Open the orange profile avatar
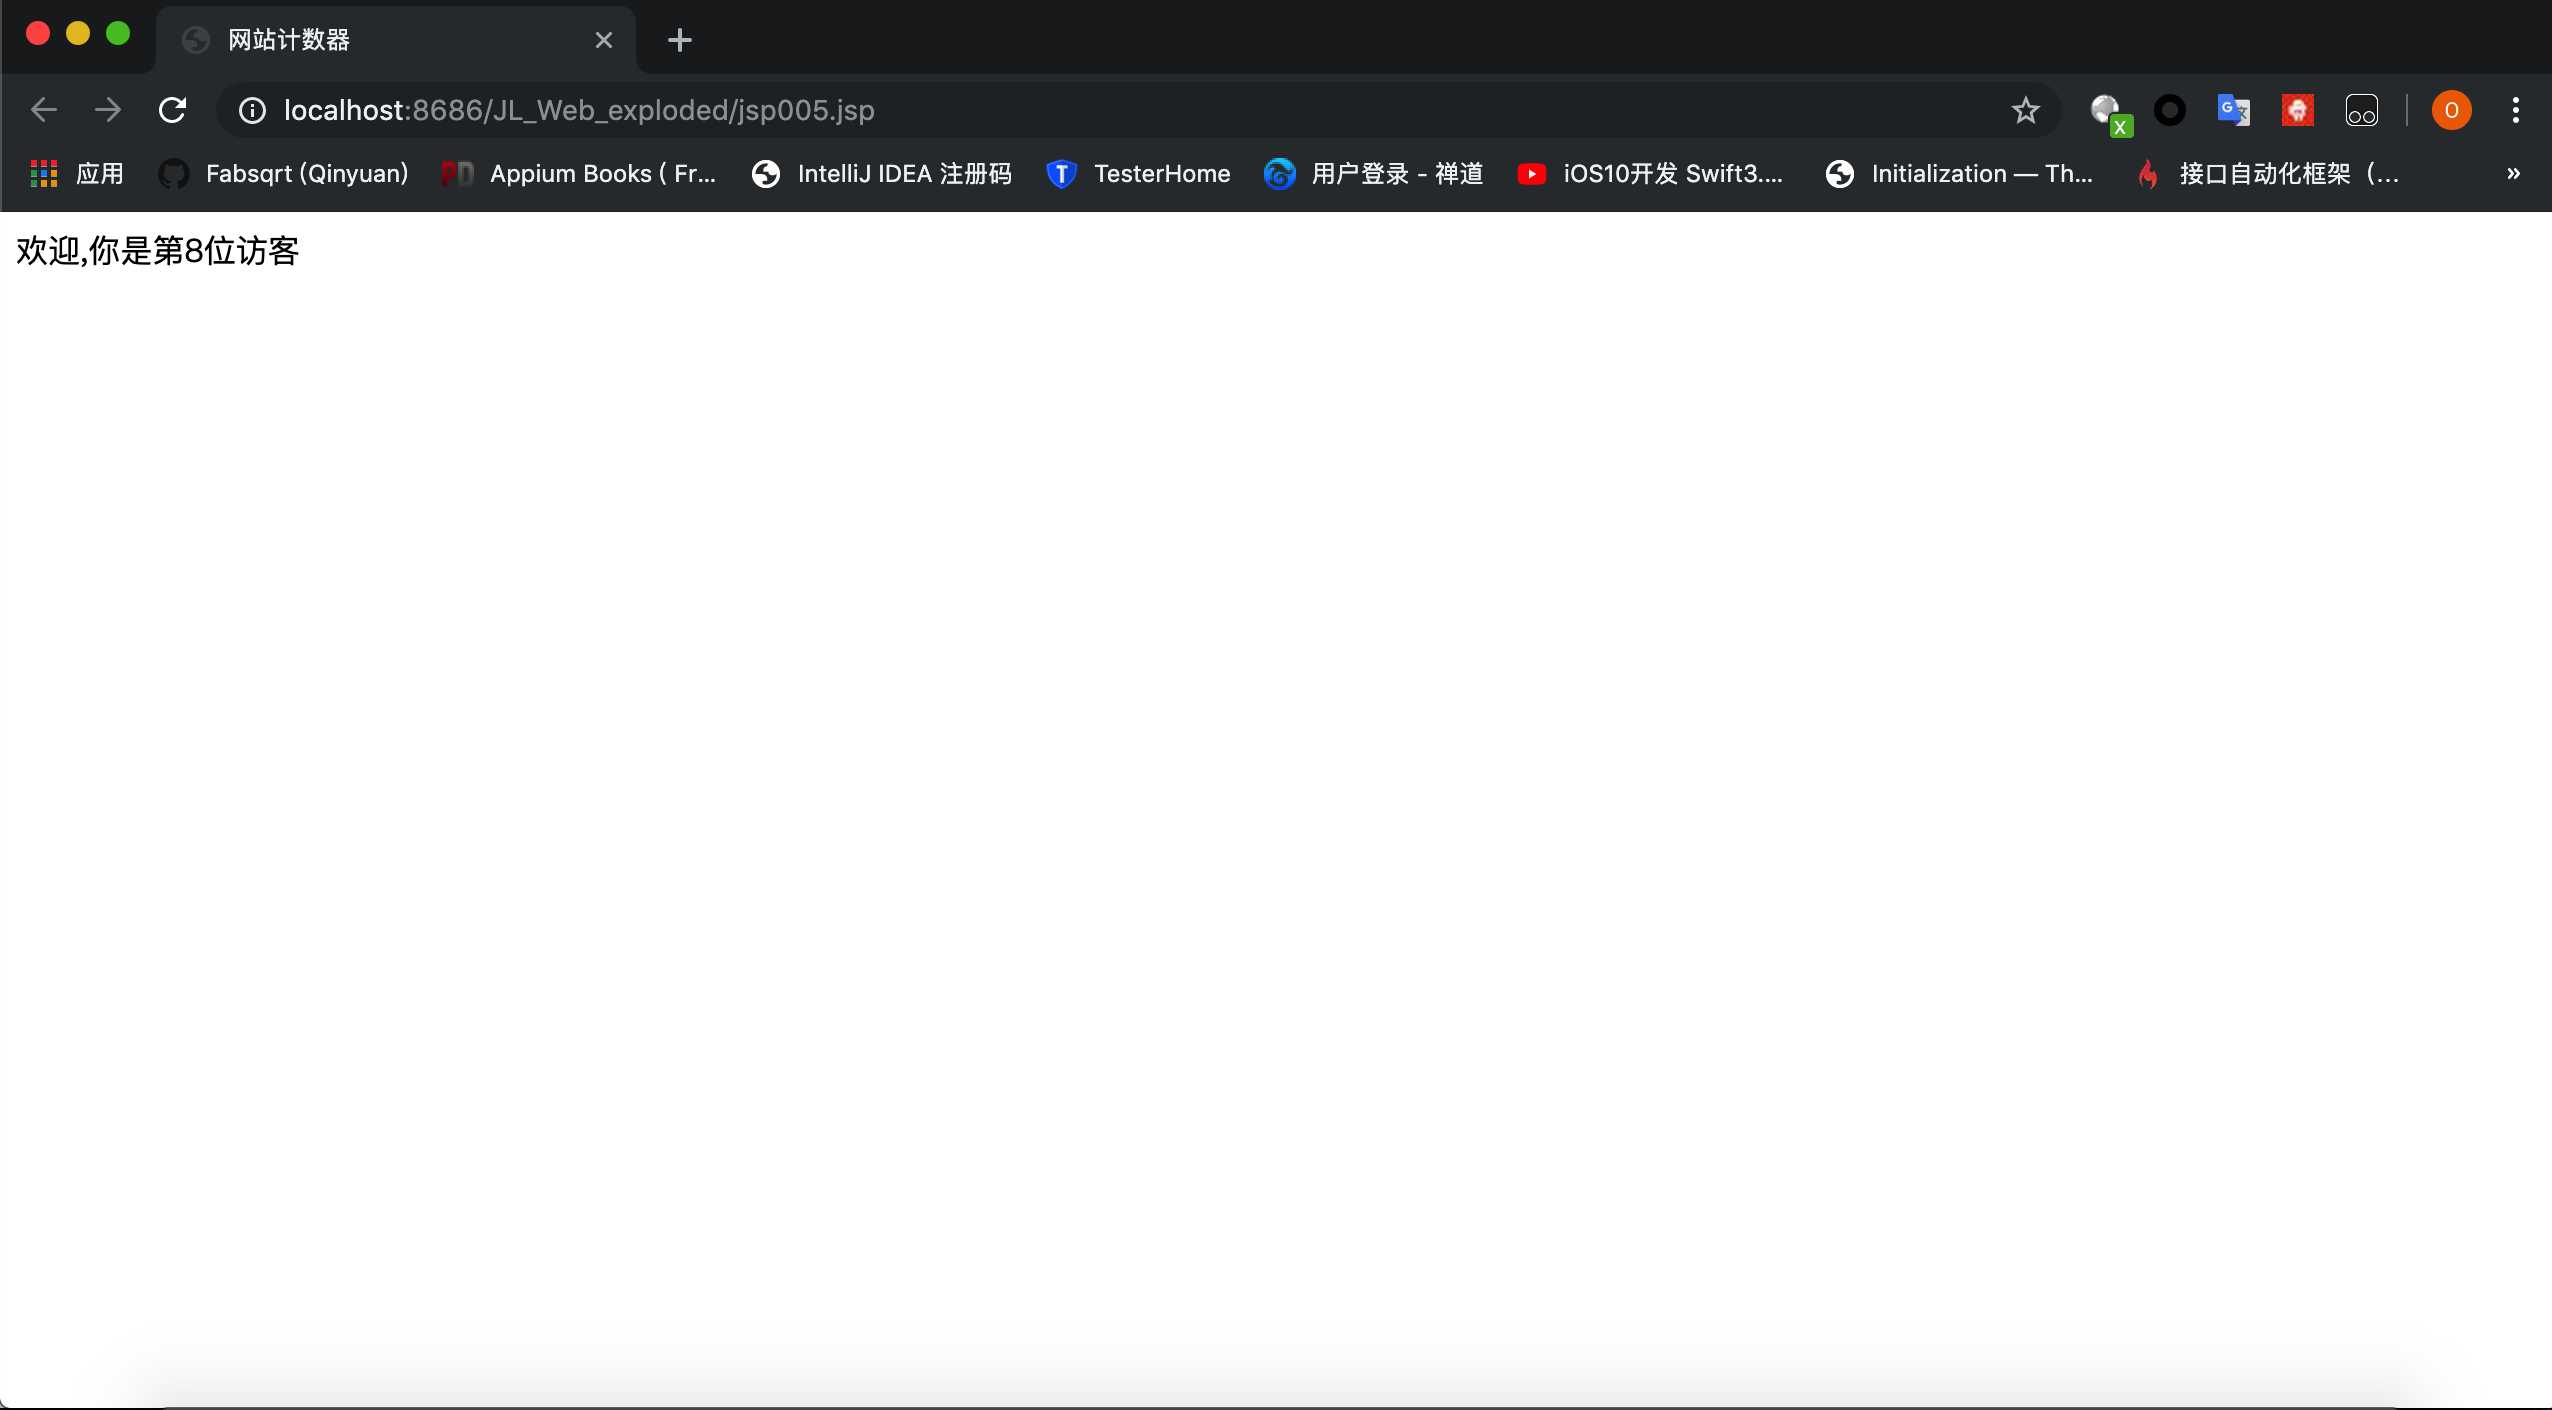Screen dimensions: 2552x1410 coord(2452,110)
